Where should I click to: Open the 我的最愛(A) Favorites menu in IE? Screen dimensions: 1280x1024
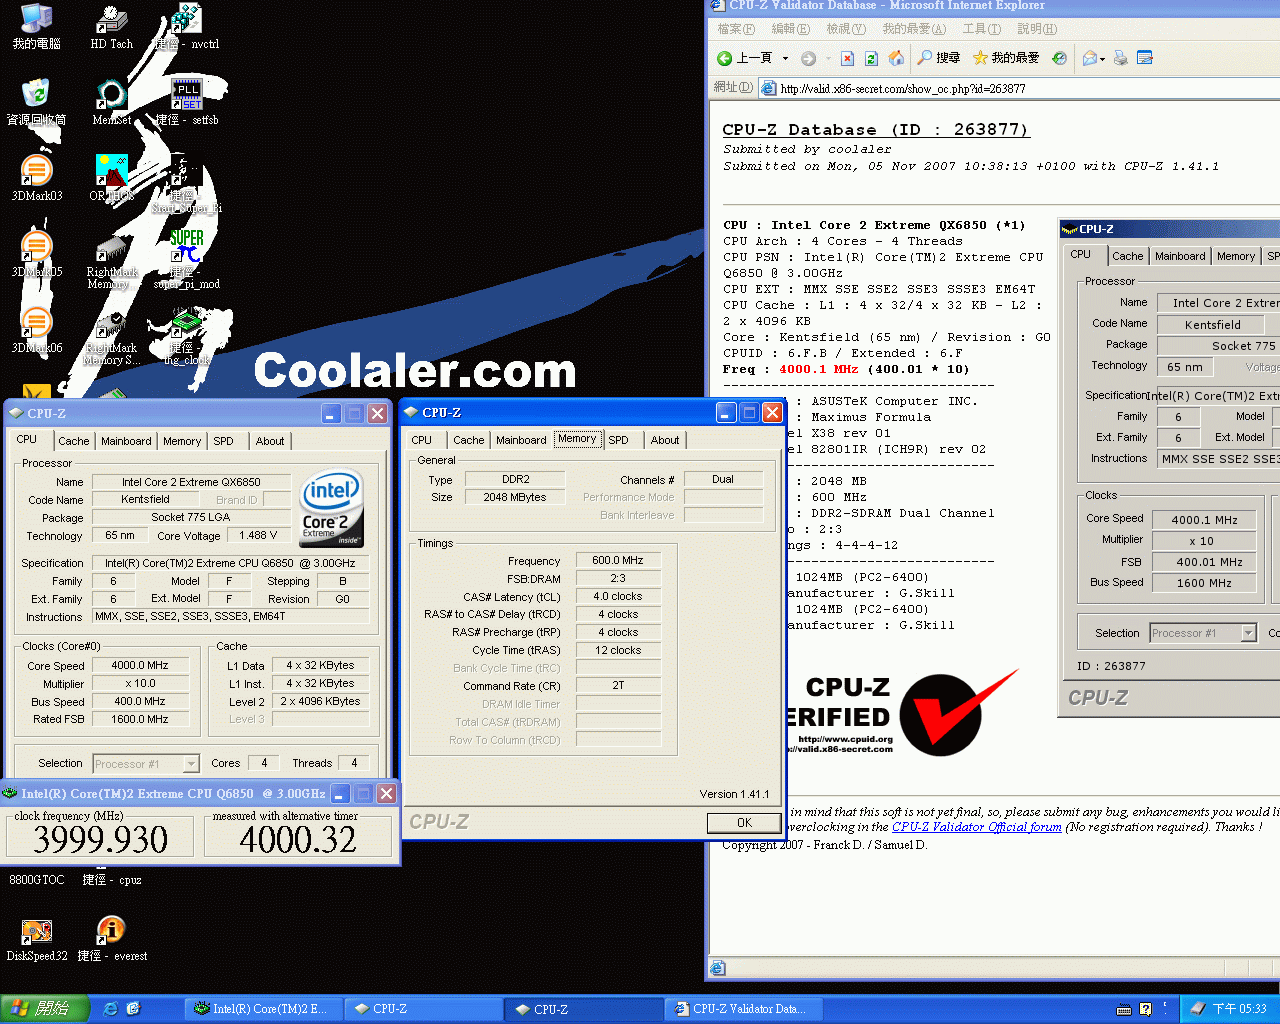914,29
